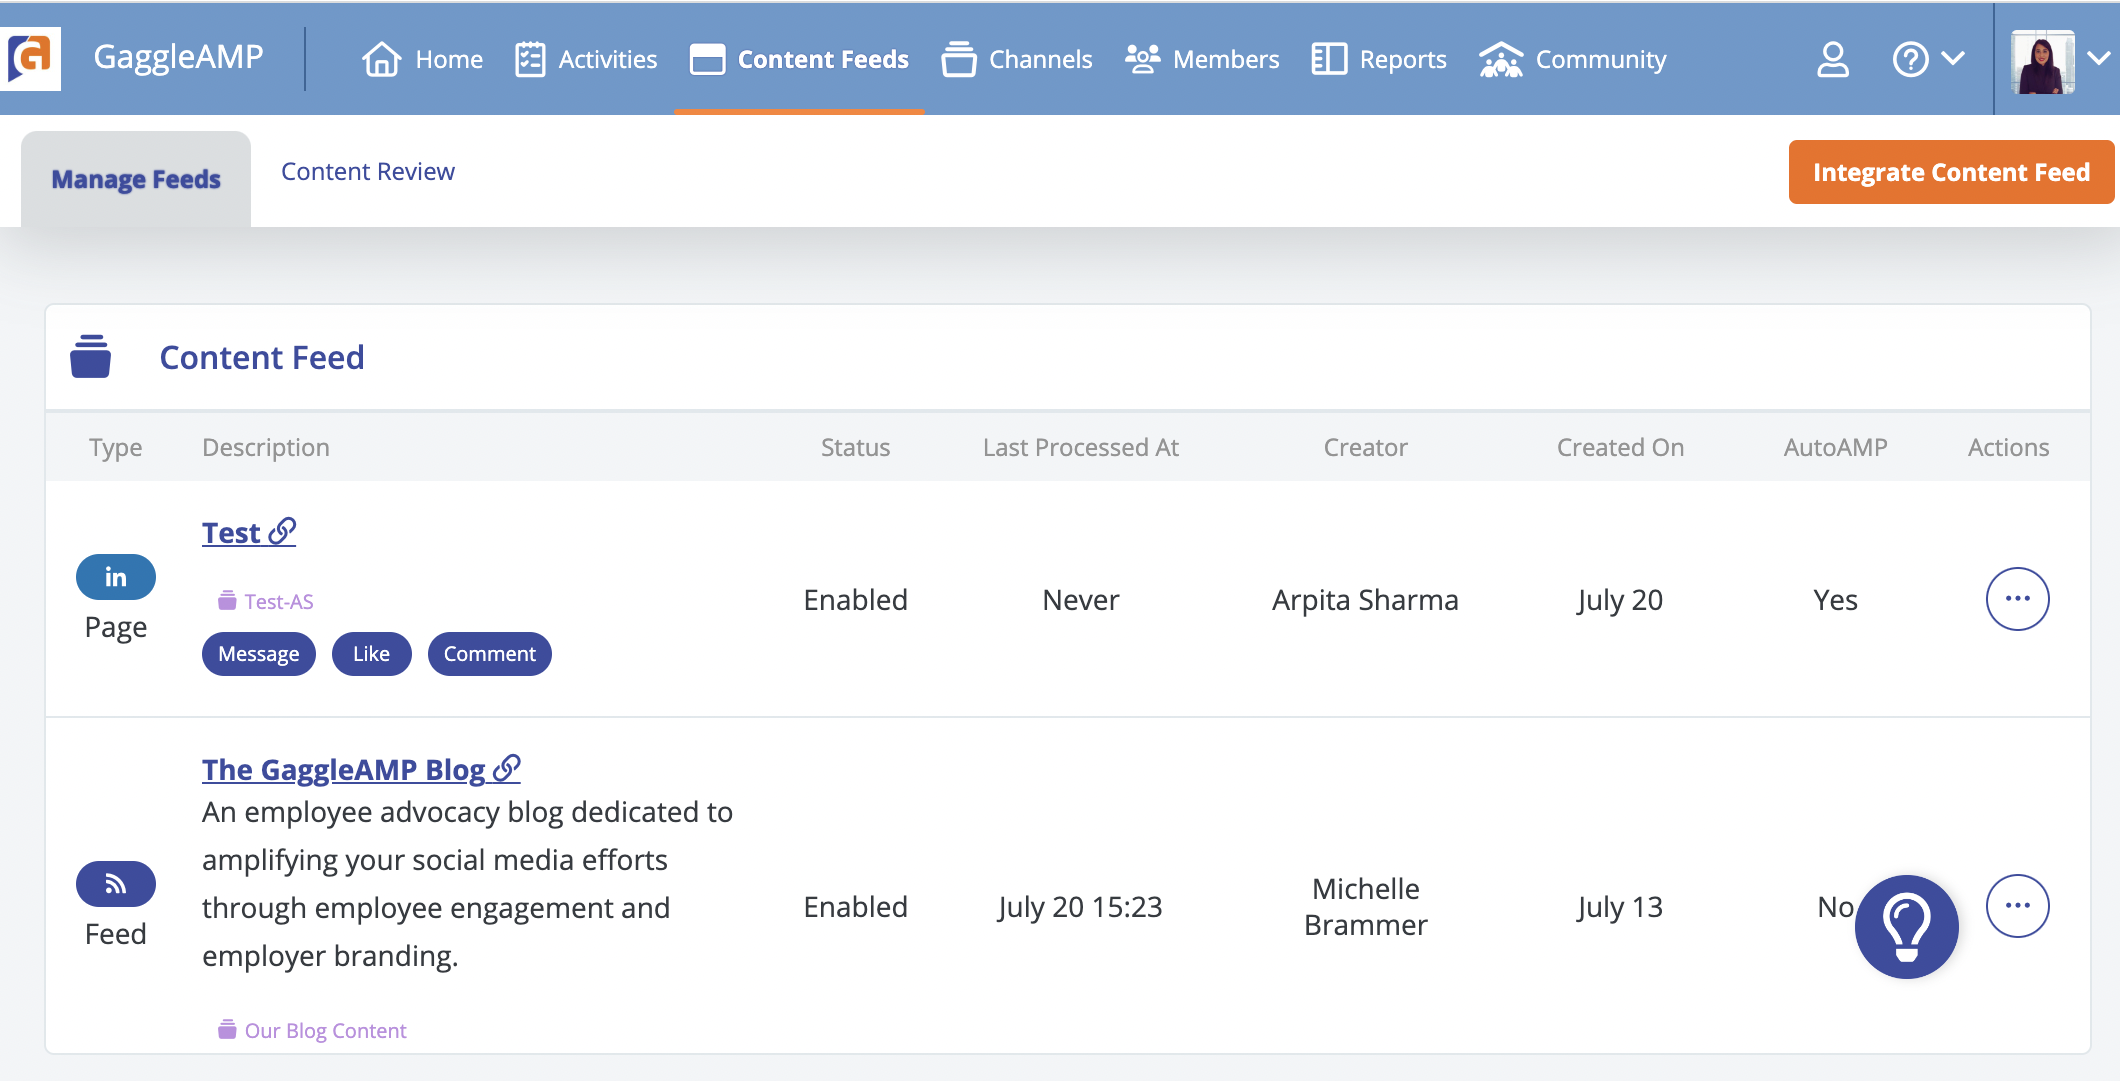2120x1081 pixels.
Task: Switch to the Manage Feeds tab
Action: [136, 179]
